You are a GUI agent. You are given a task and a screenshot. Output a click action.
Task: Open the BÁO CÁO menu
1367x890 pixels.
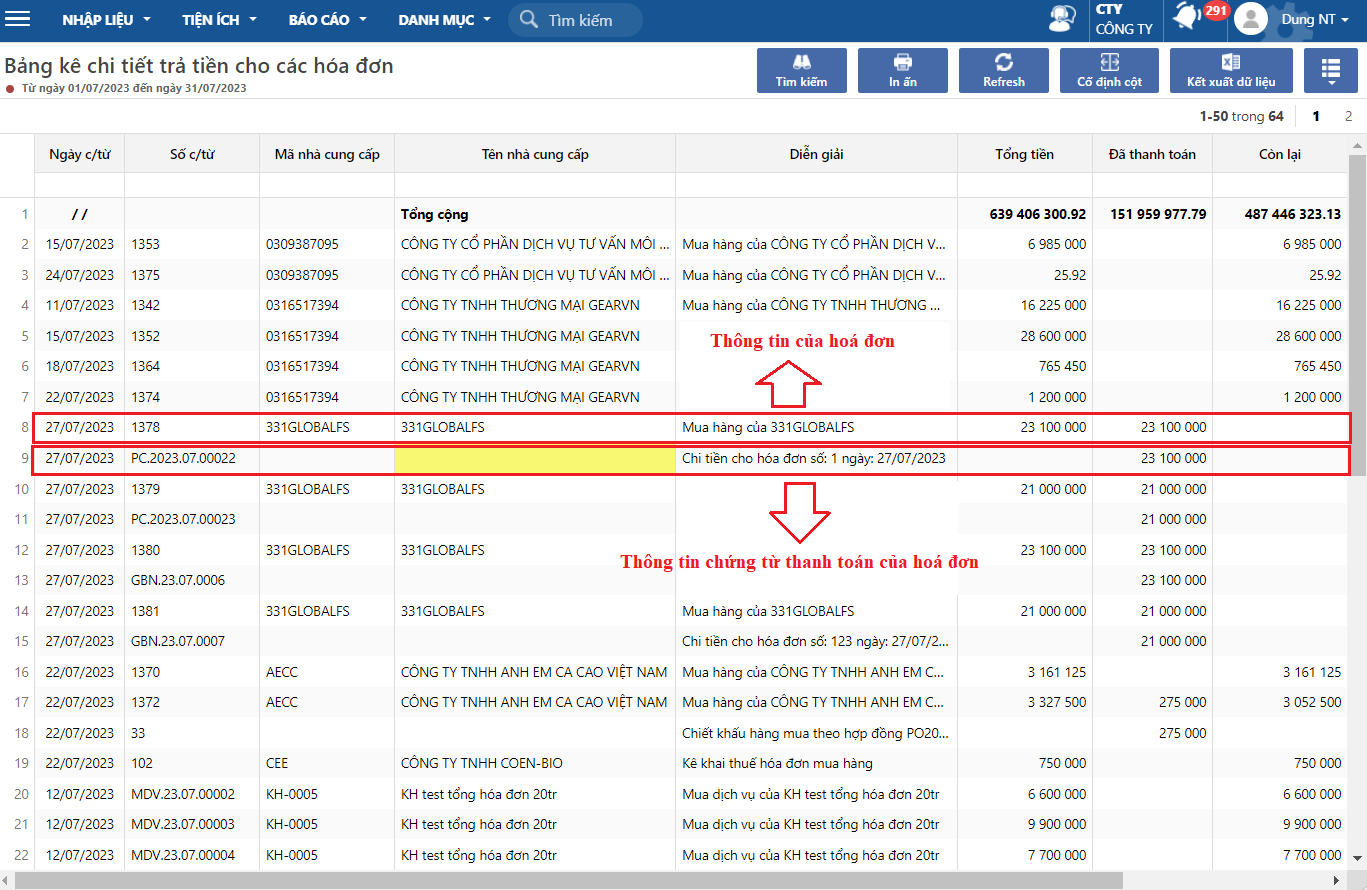327,20
